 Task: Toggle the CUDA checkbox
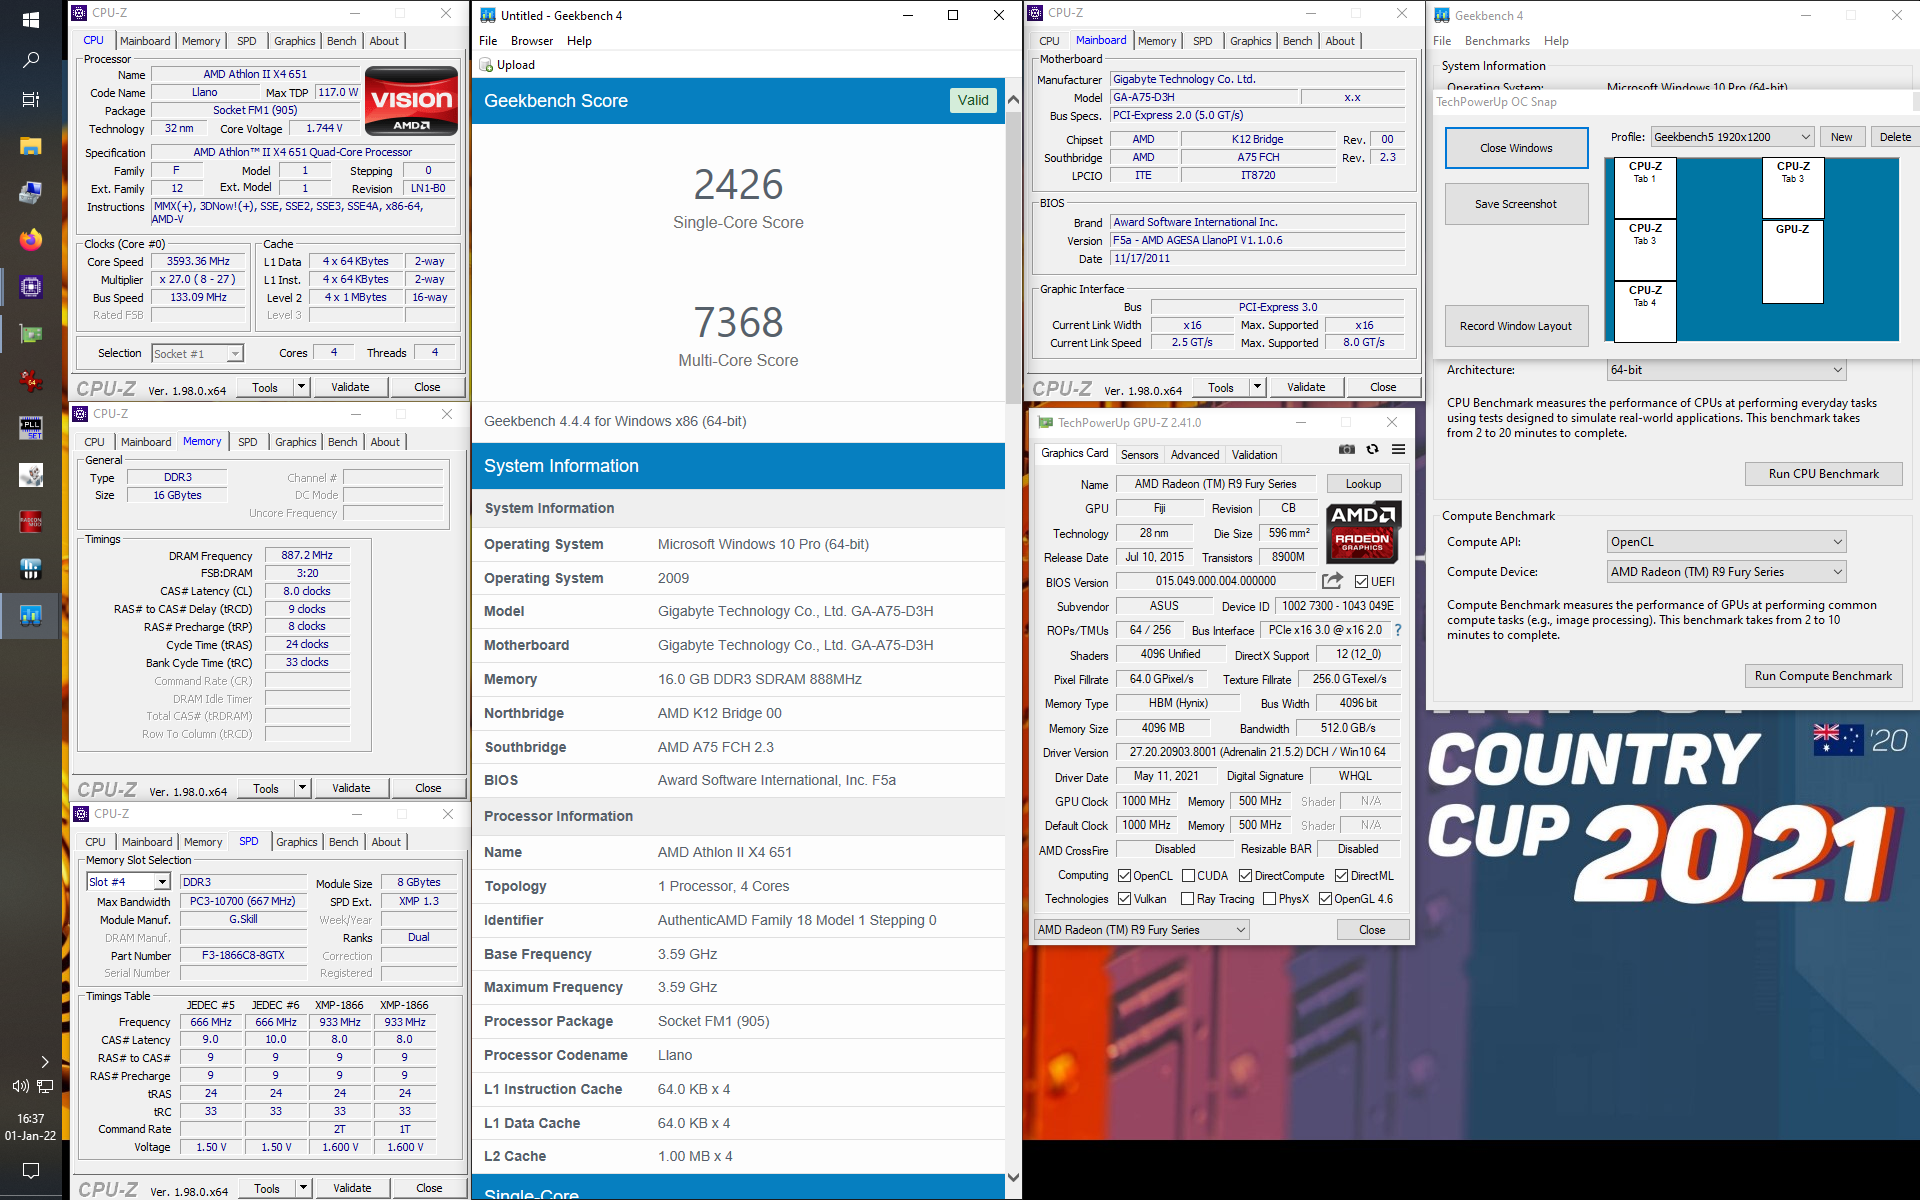[1188, 876]
